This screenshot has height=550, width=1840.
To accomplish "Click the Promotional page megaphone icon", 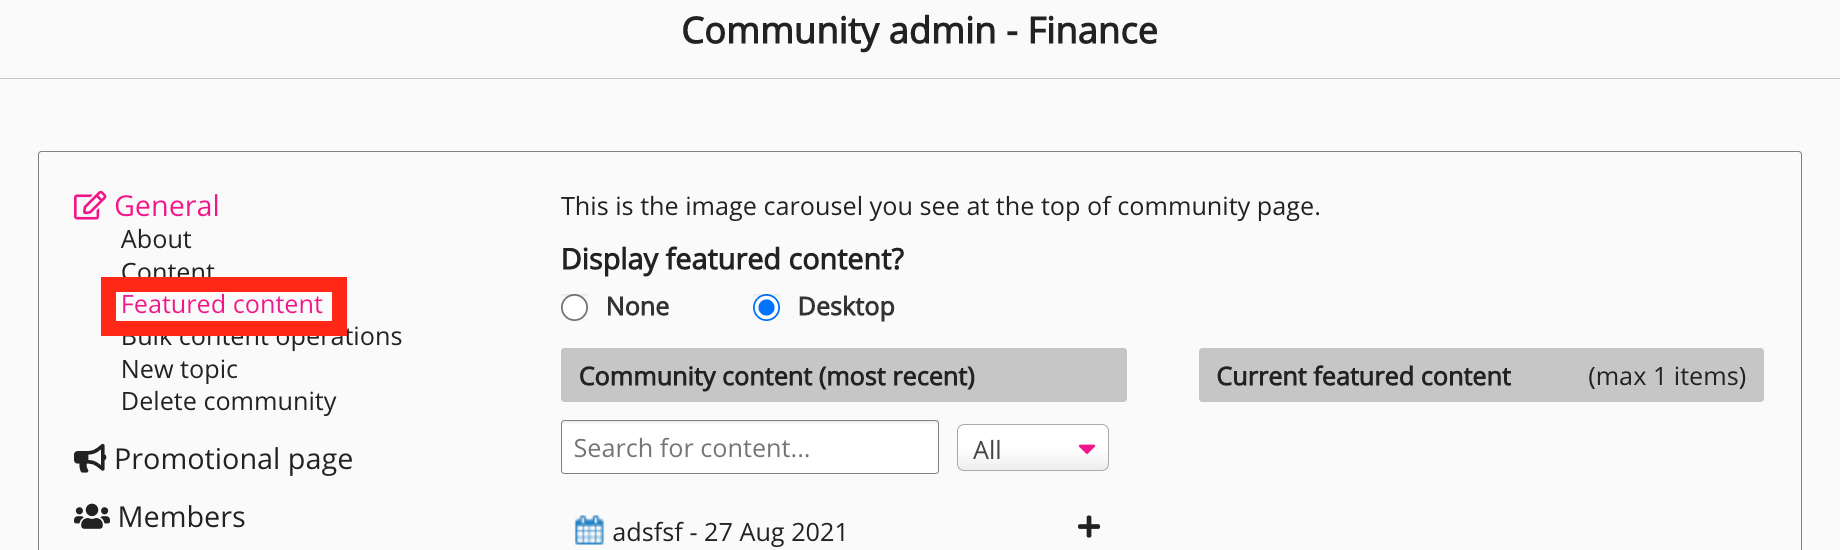I will (x=90, y=459).
